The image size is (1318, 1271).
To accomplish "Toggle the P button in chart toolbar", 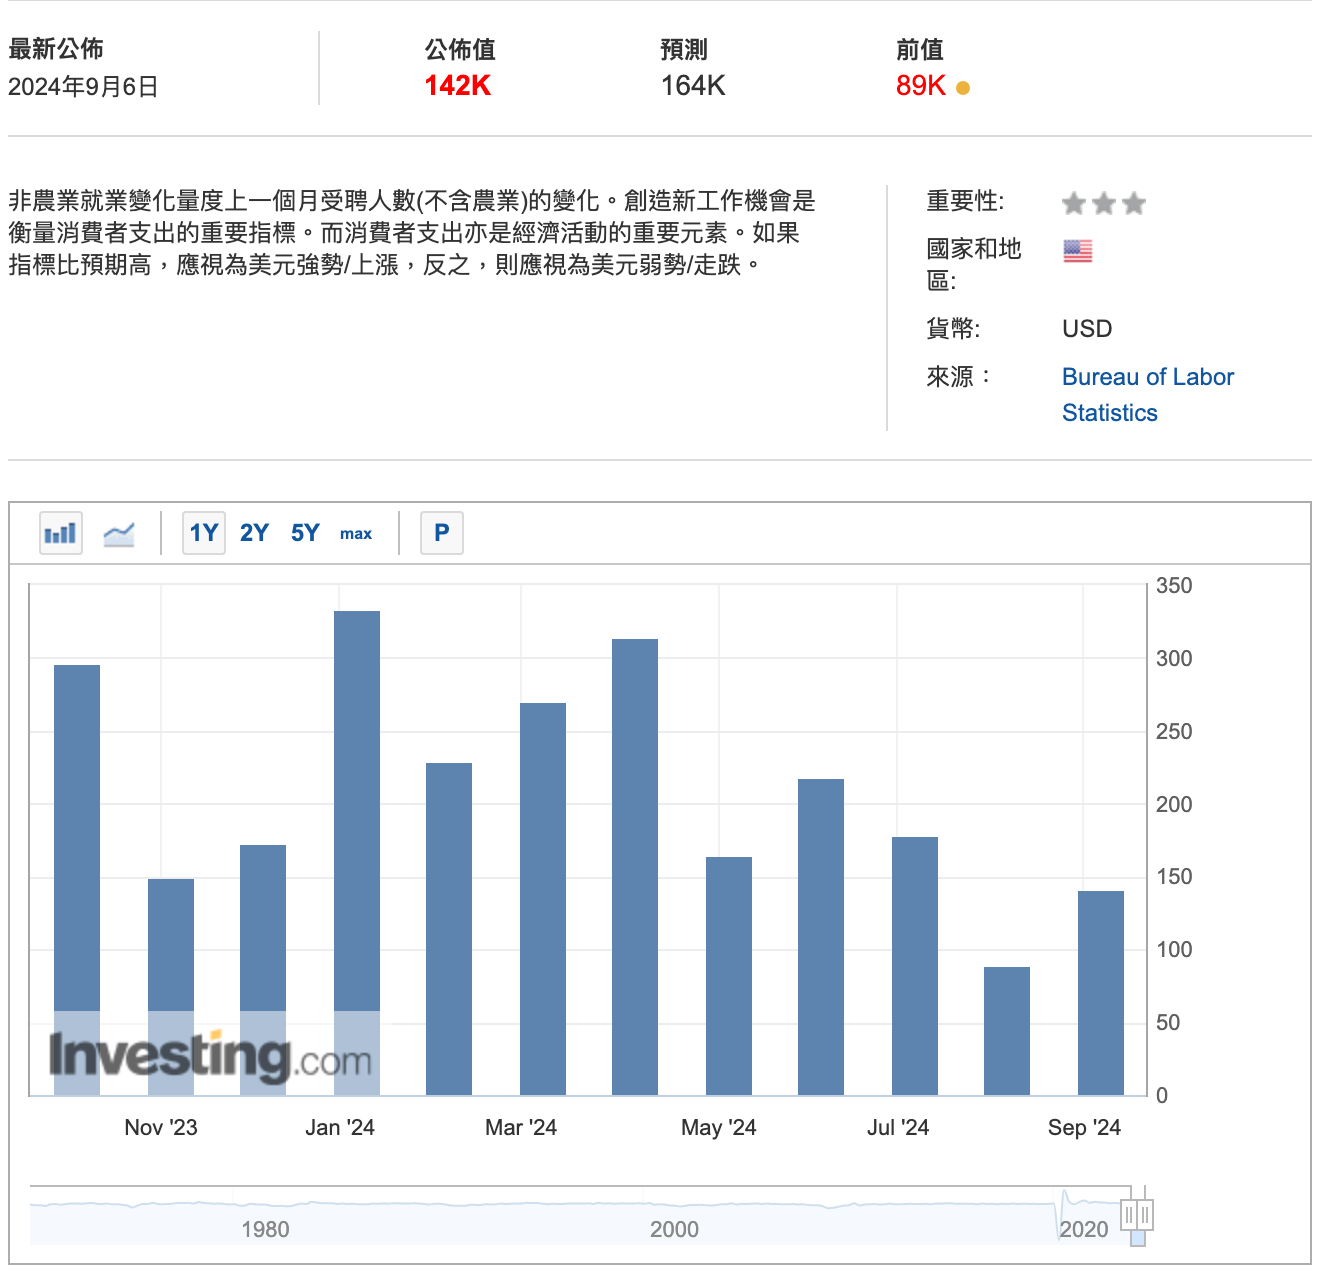I will 442,533.
